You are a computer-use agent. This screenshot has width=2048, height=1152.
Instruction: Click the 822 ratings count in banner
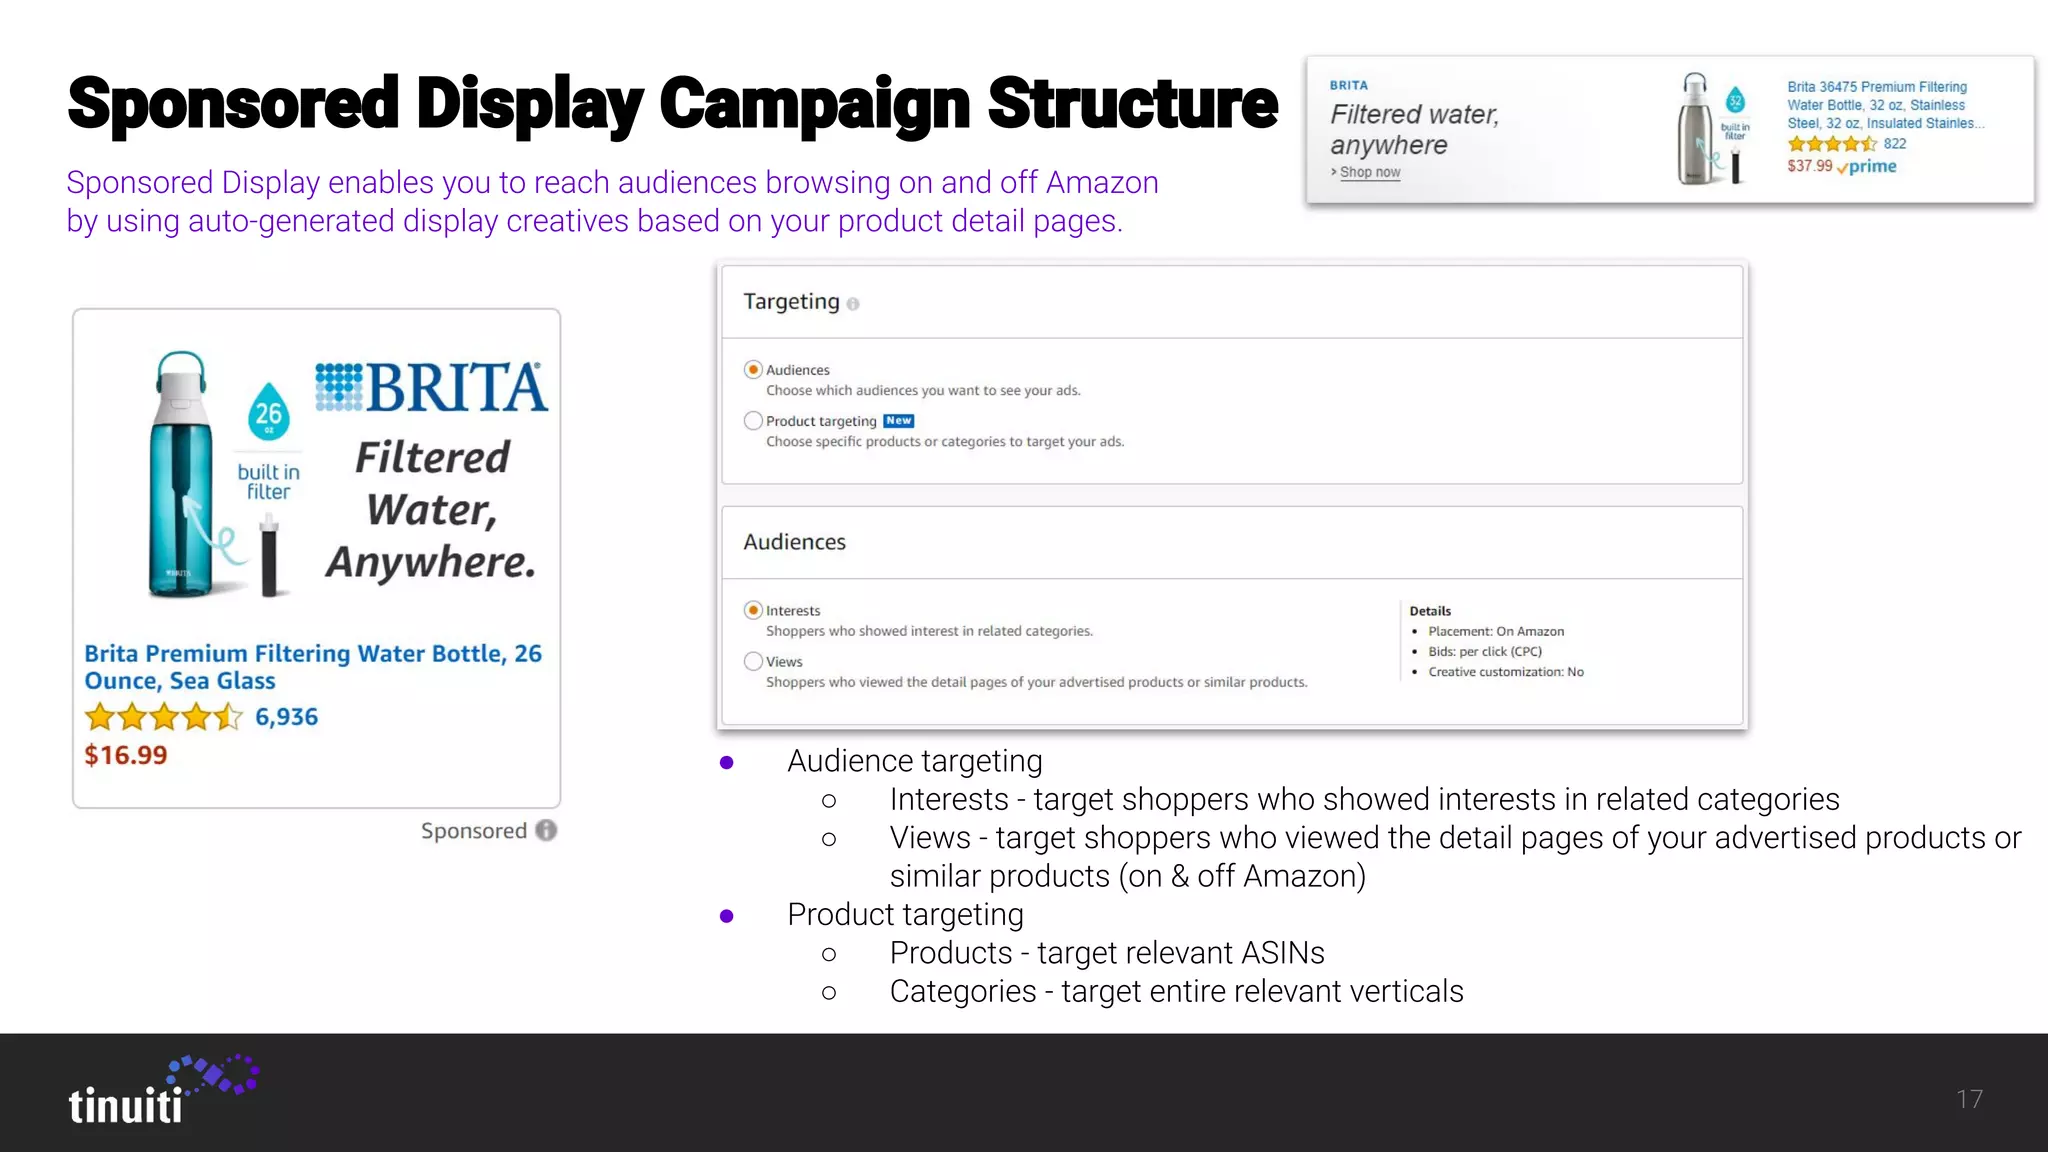pos(1895,144)
